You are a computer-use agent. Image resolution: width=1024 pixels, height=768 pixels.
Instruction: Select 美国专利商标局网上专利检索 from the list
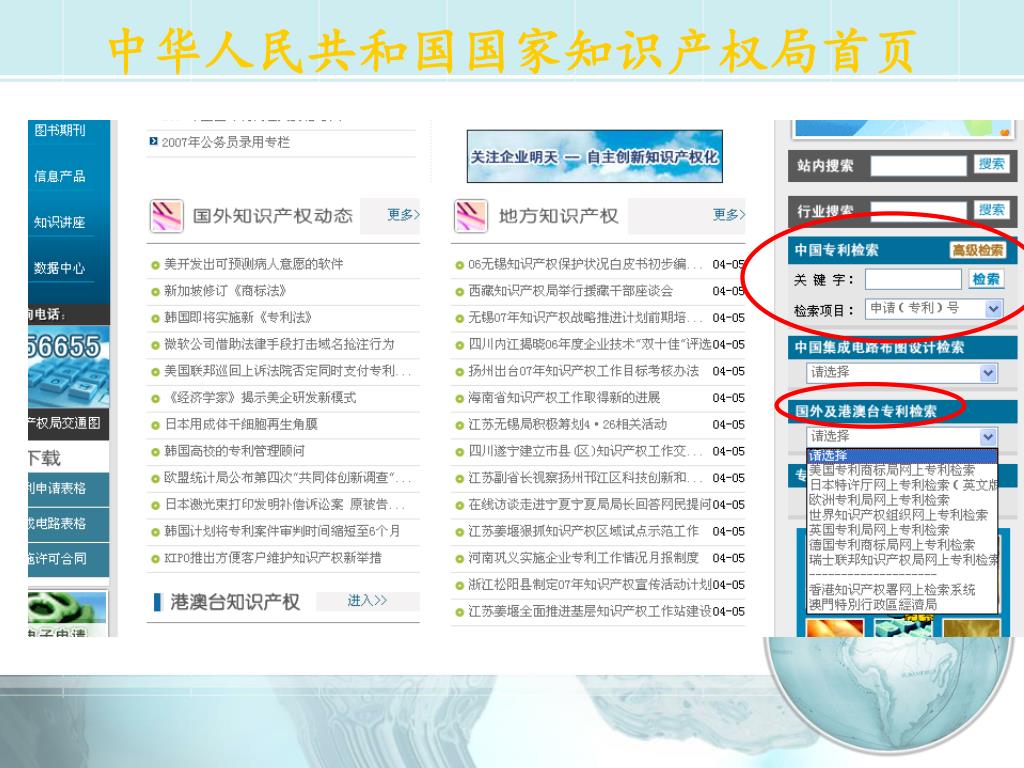892,469
